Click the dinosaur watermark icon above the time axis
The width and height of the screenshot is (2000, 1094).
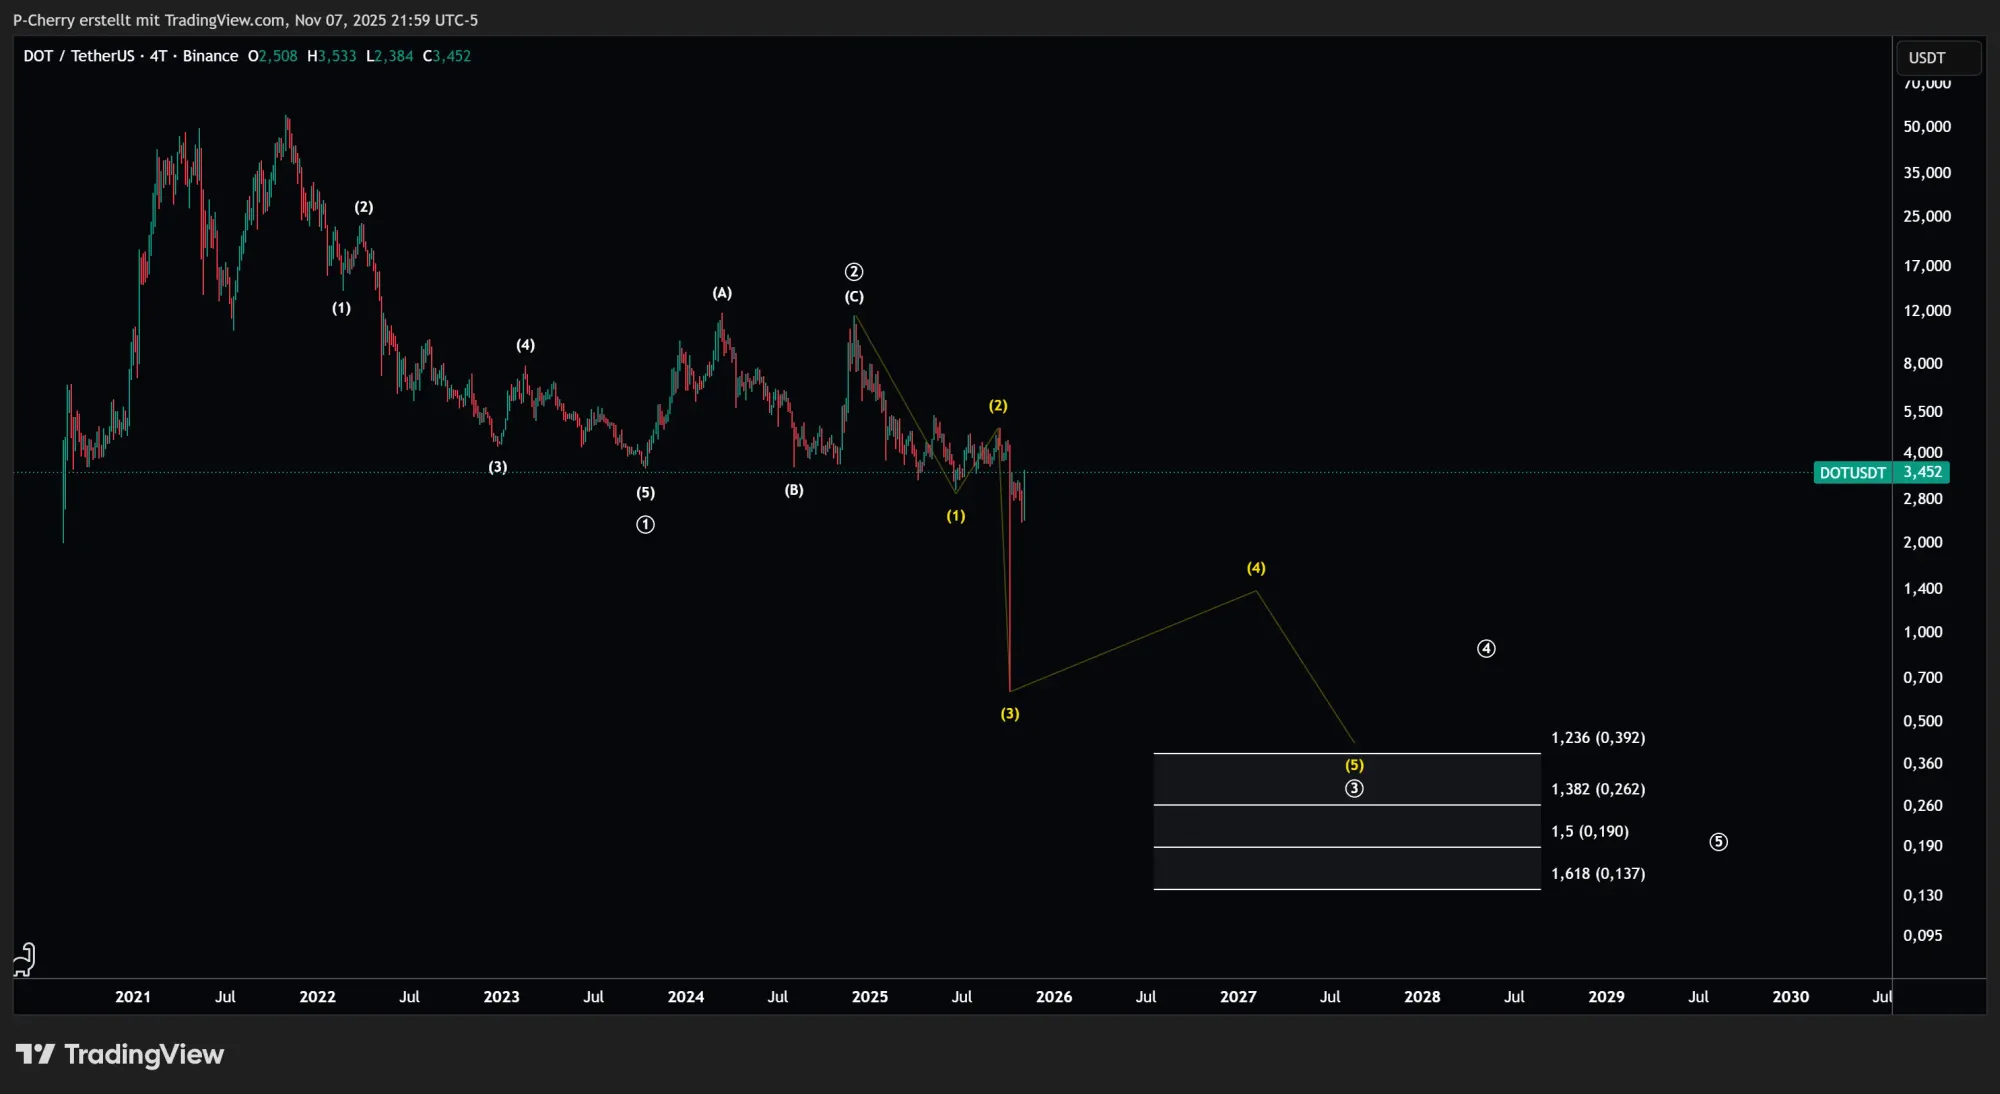(x=23, y=958)
